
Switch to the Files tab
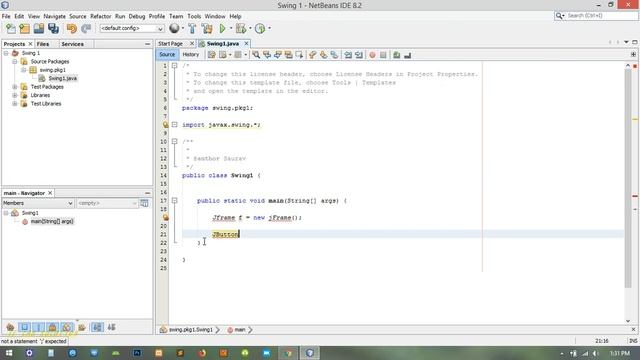click(x=43, y=44)
